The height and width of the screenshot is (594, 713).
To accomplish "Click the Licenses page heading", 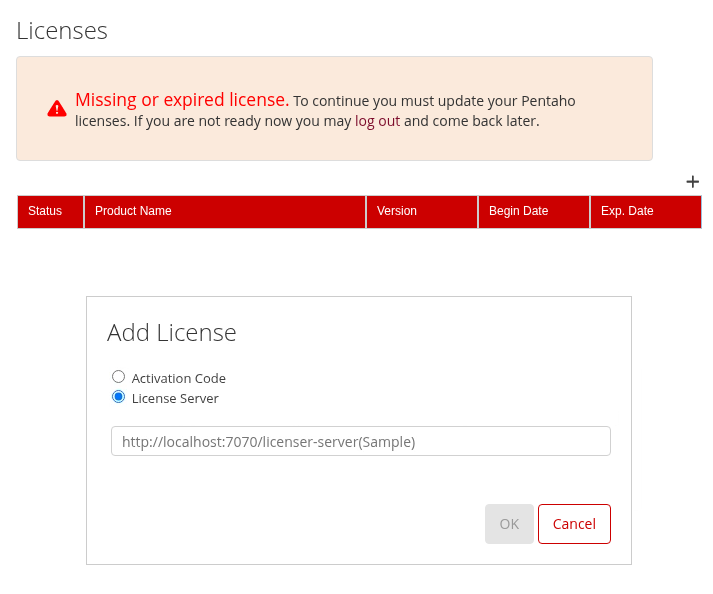I will click(62, 31).
